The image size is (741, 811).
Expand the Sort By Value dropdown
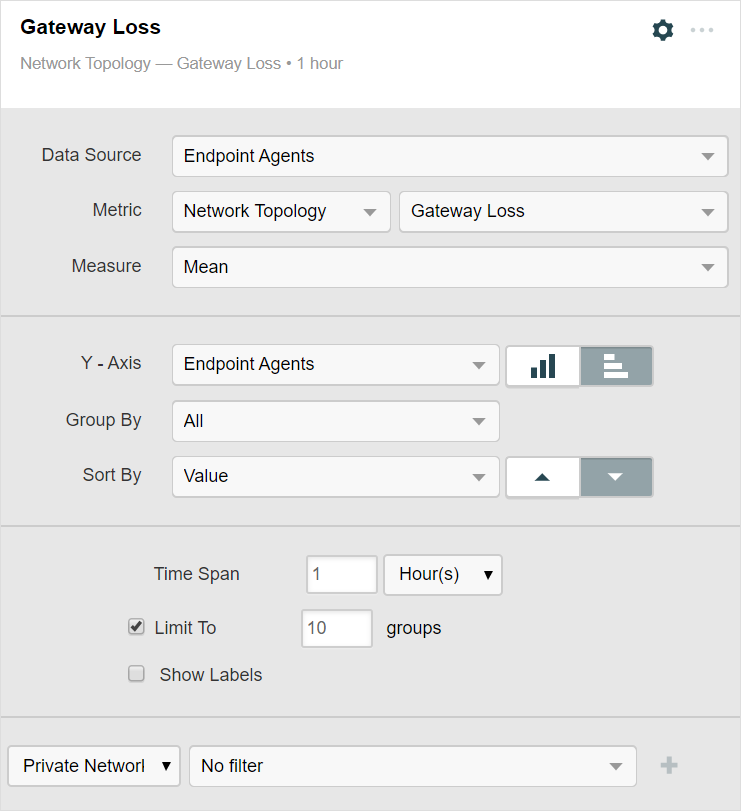(x=335, y=477)
